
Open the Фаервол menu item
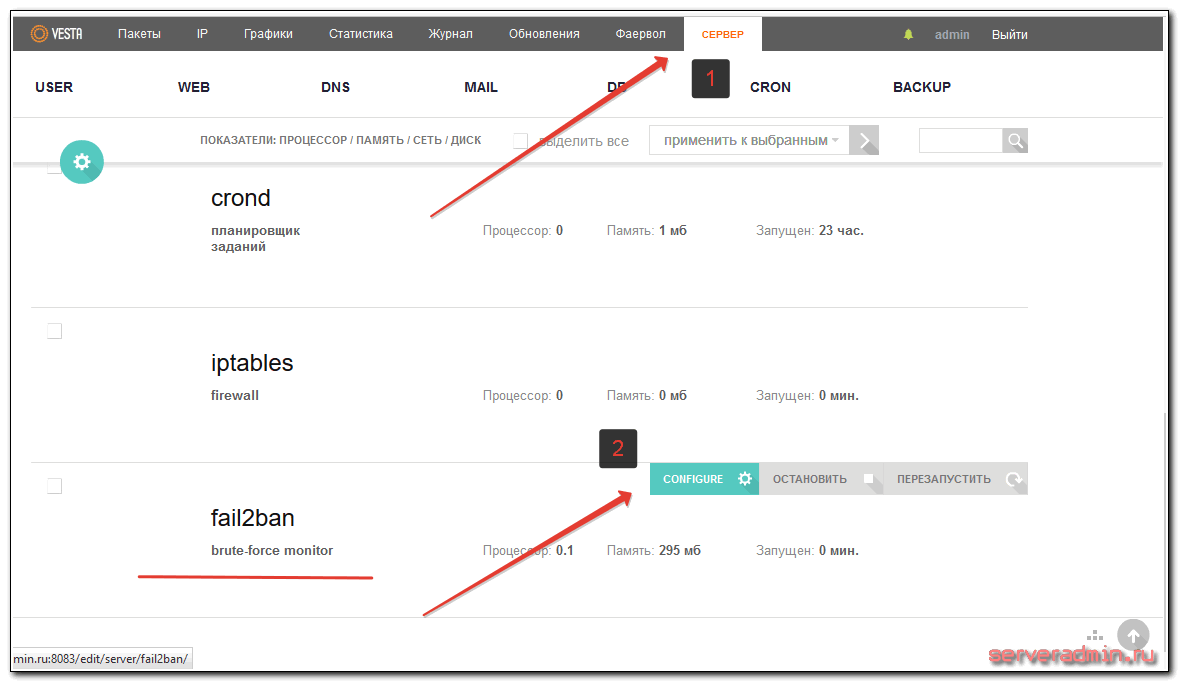640,34
